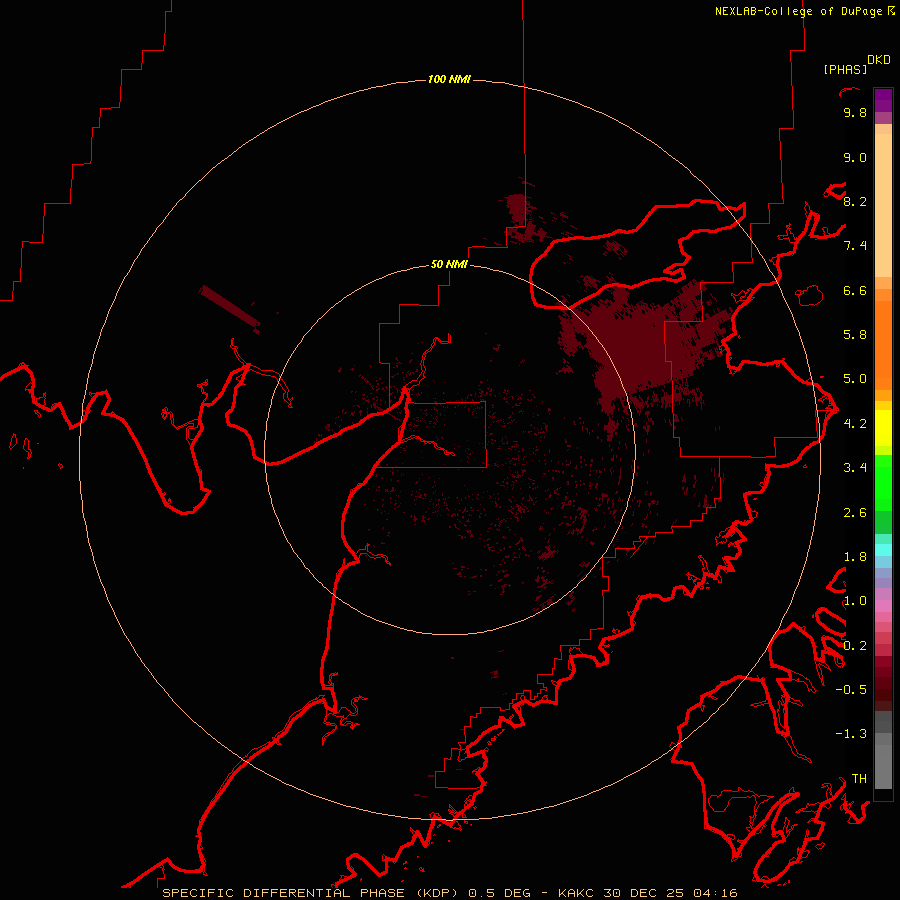The width and height of the screenshot is (900, 900).
Task: Click the 5.8 legend value
Action: [x=855, y=335]
